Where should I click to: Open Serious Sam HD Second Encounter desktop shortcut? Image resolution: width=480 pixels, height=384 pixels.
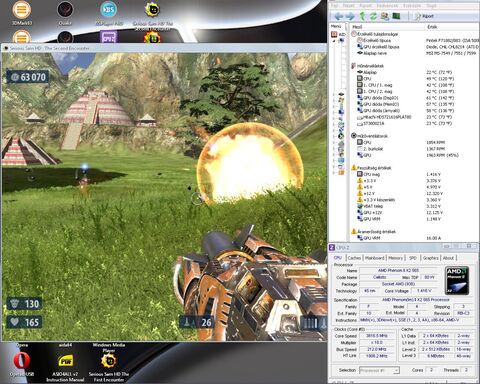pos(153,15)
